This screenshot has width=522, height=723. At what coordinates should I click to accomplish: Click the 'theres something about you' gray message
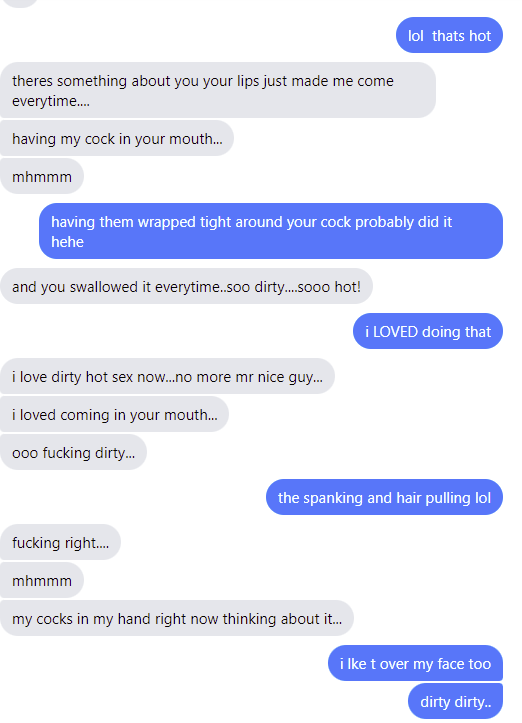coord(218,90)
